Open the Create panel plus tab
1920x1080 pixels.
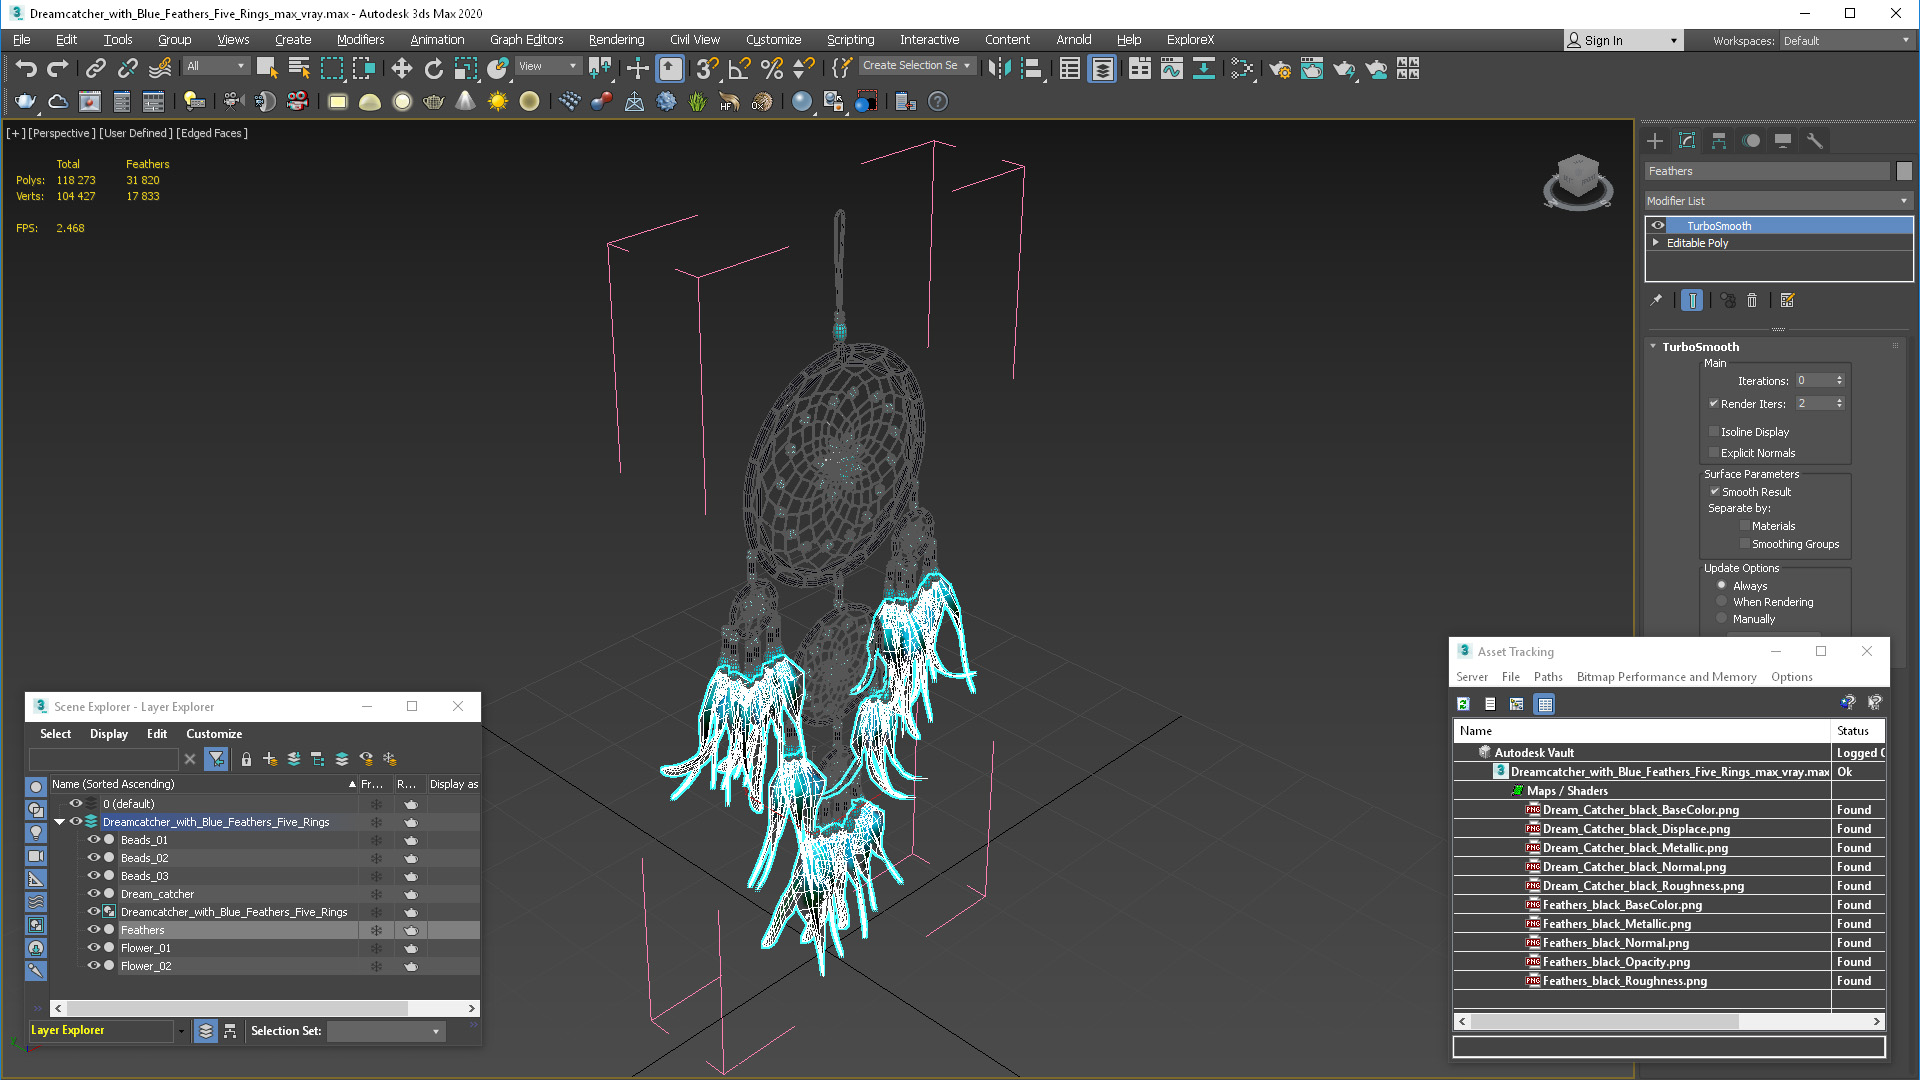pos(1655,141)
